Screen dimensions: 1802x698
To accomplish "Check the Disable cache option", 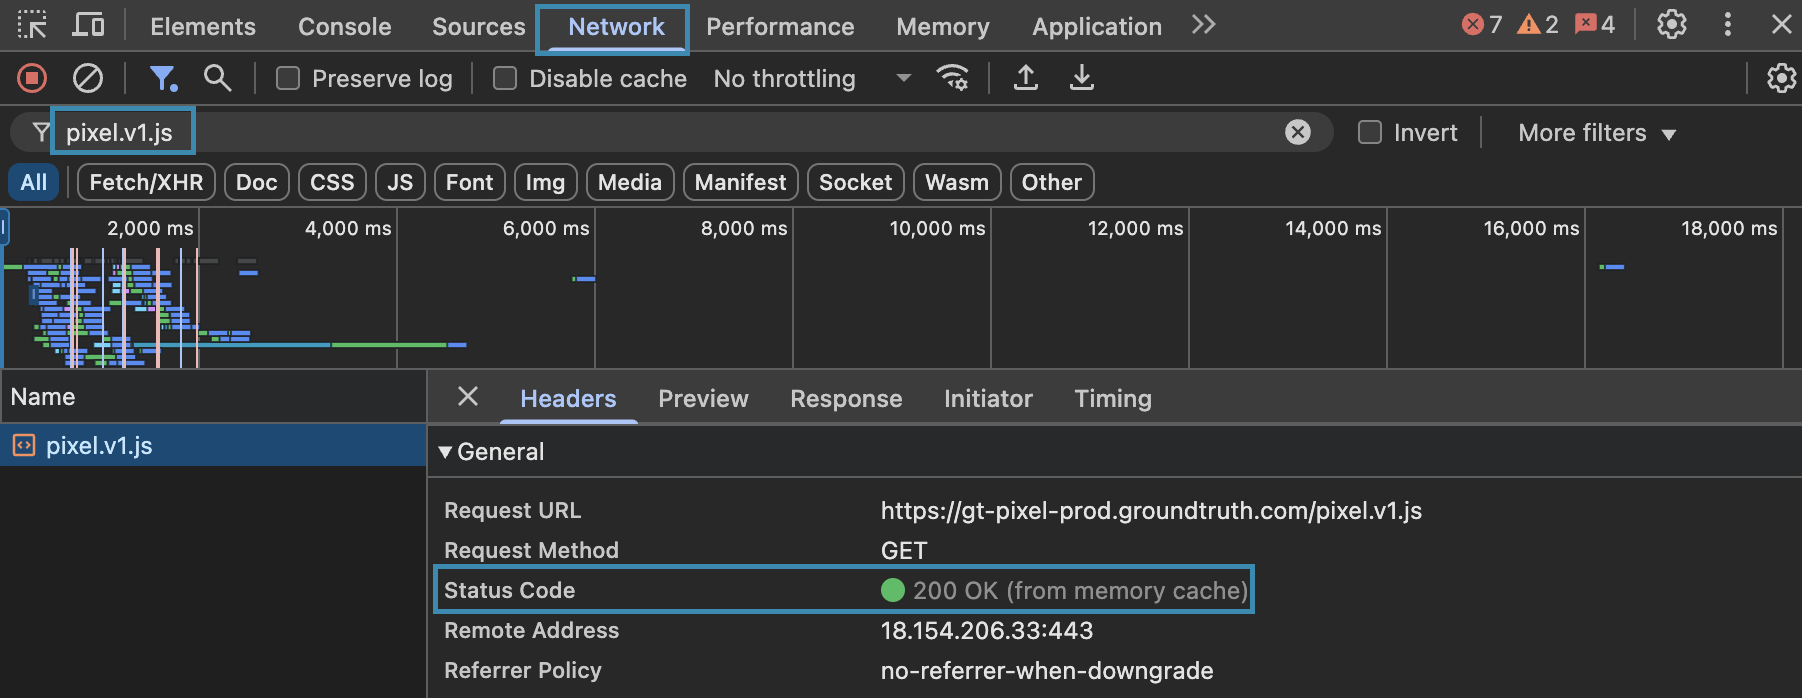I will click(x=505, y=79).
